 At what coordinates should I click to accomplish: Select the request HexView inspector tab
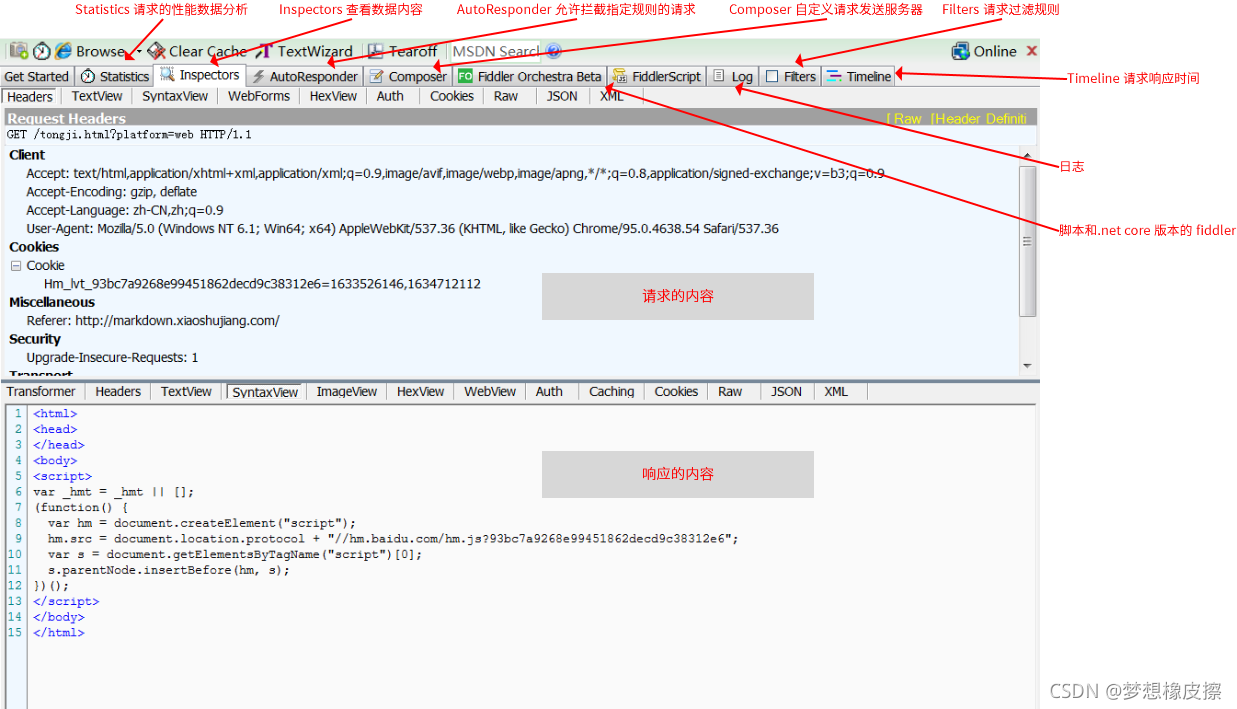point(333,96)
